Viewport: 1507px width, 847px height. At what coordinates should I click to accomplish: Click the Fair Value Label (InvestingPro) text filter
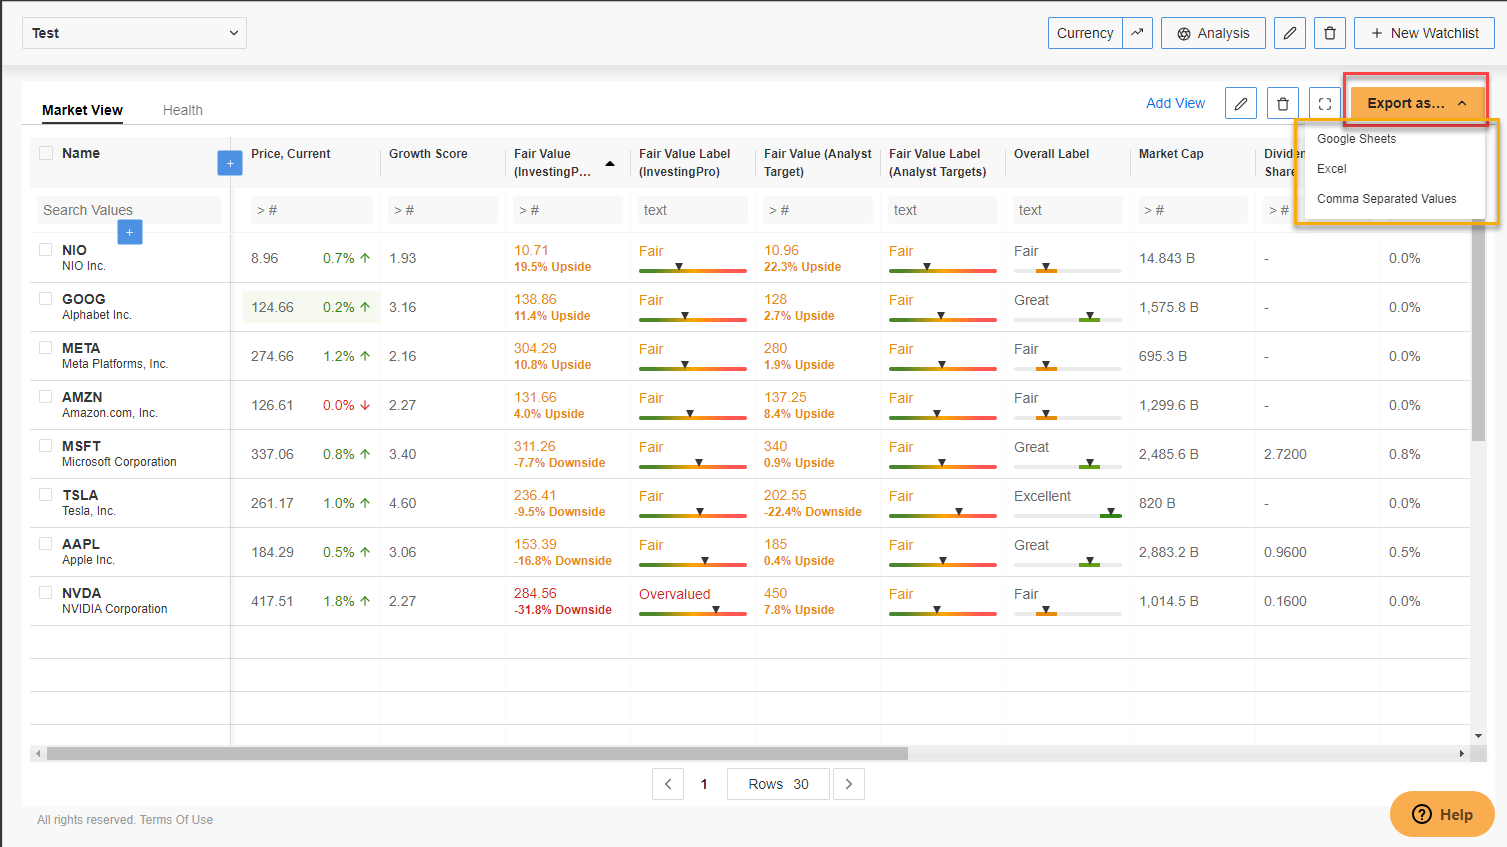(x=693, y=210)
